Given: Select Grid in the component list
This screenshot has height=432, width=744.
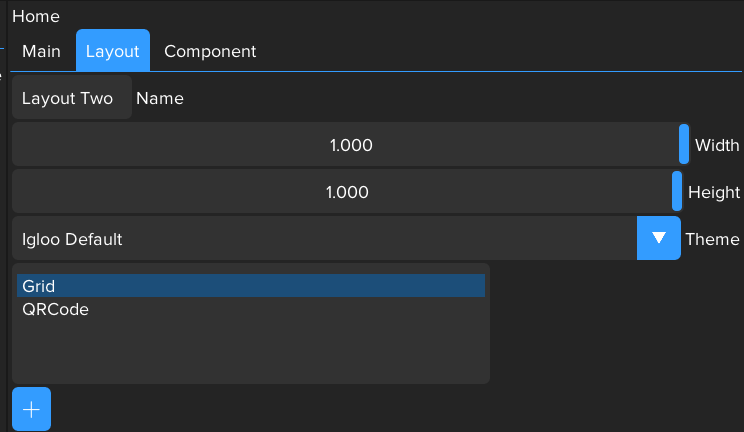Looking at the screenshot, I should 250,286.
